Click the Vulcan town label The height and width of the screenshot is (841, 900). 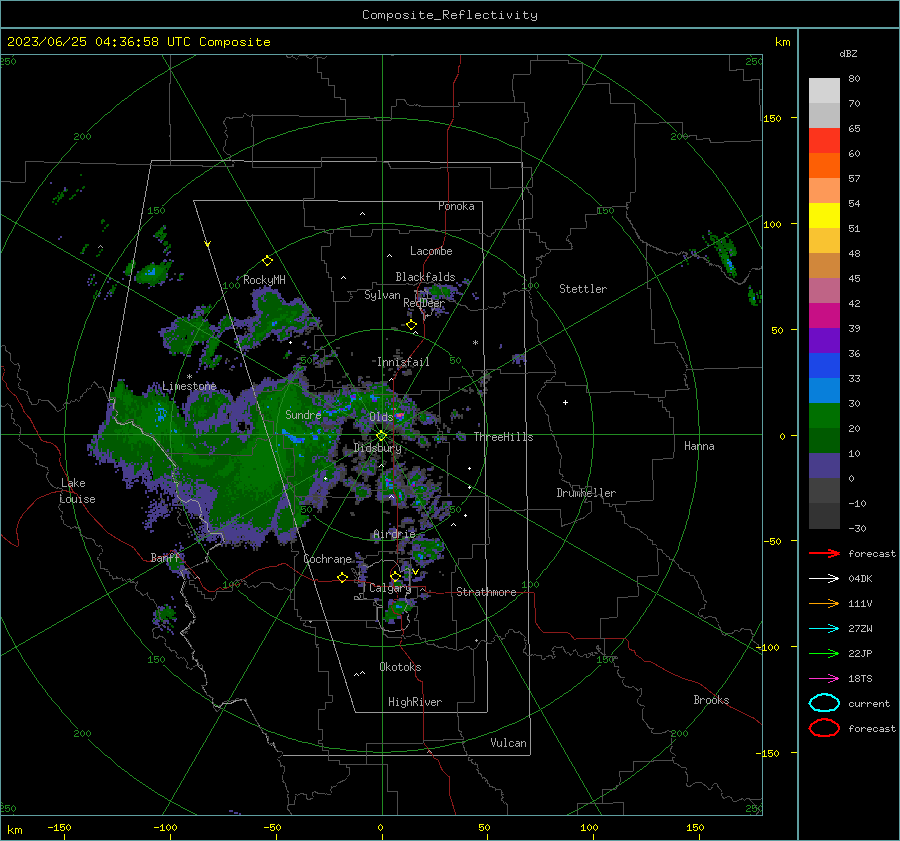pyautogui.click(x=509, y=743)
